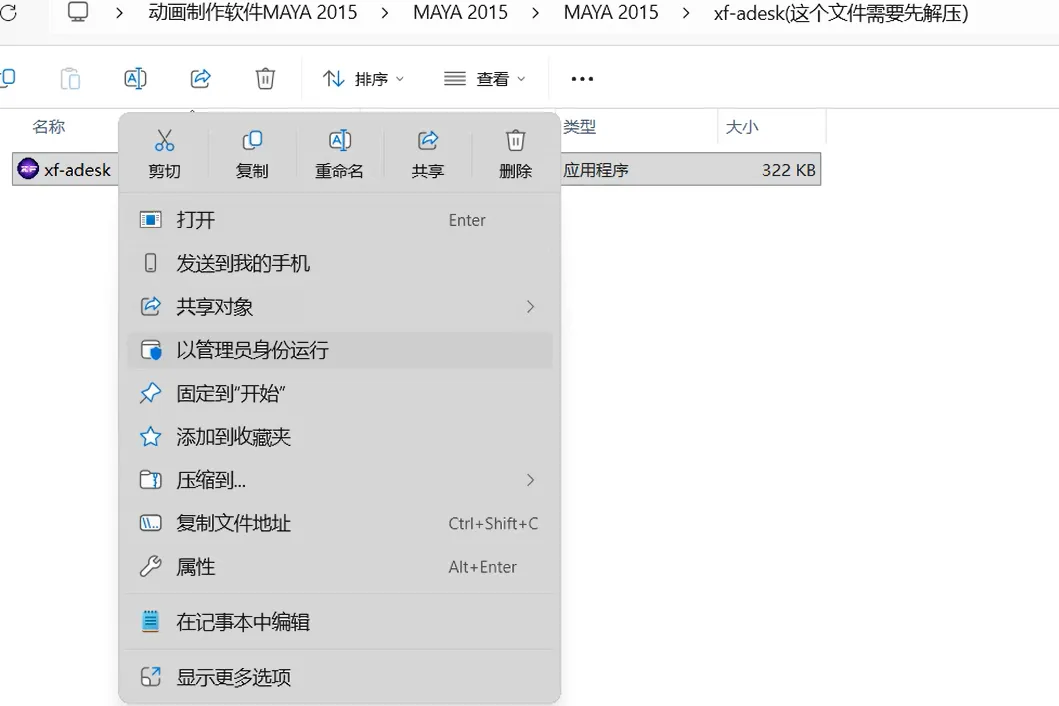Click the xf-adesk application file icon
The height and width of the screenshot is (706, 1059).
(x=28, y=169)
